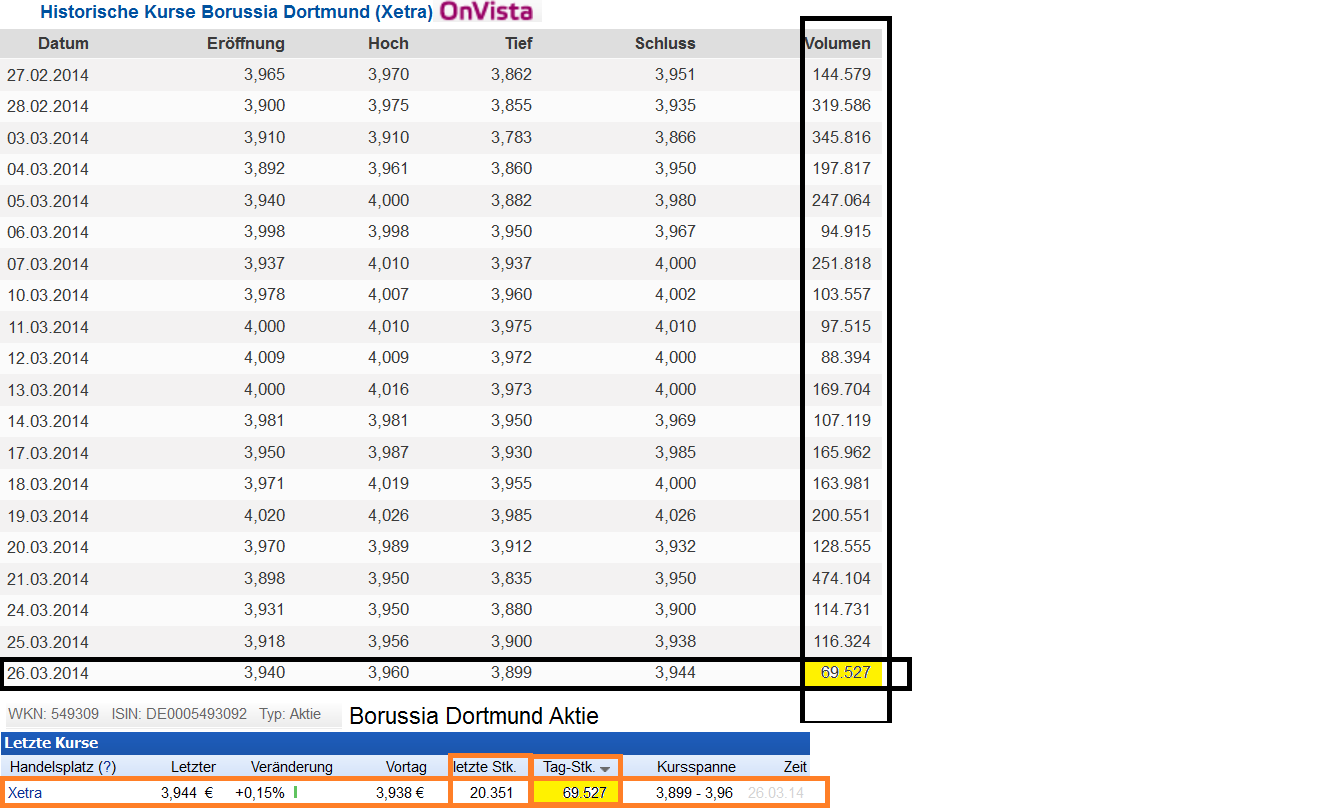This screenshot has height=811, width=1318.
Task: Select volume value 247.064
Action: [x=841, y=200]
